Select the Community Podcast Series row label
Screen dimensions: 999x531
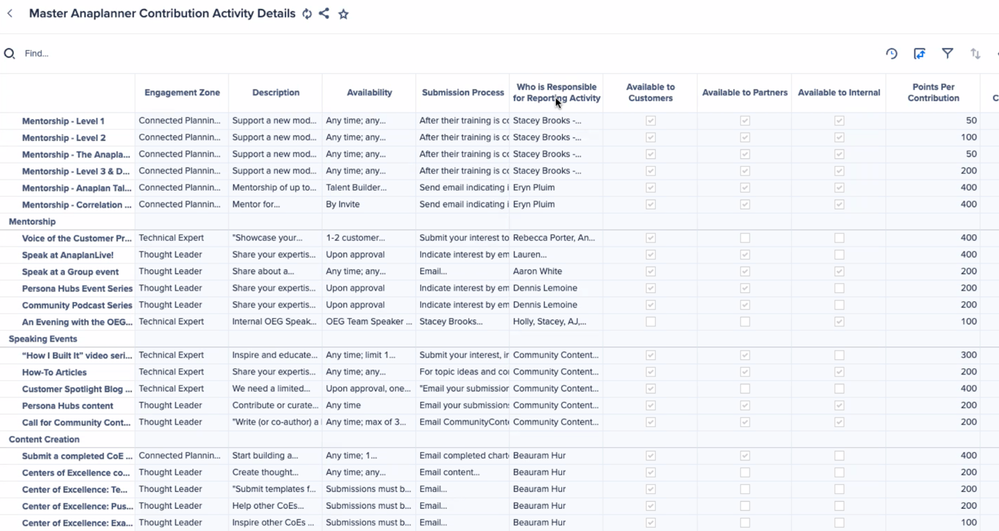tap(77, 305)
